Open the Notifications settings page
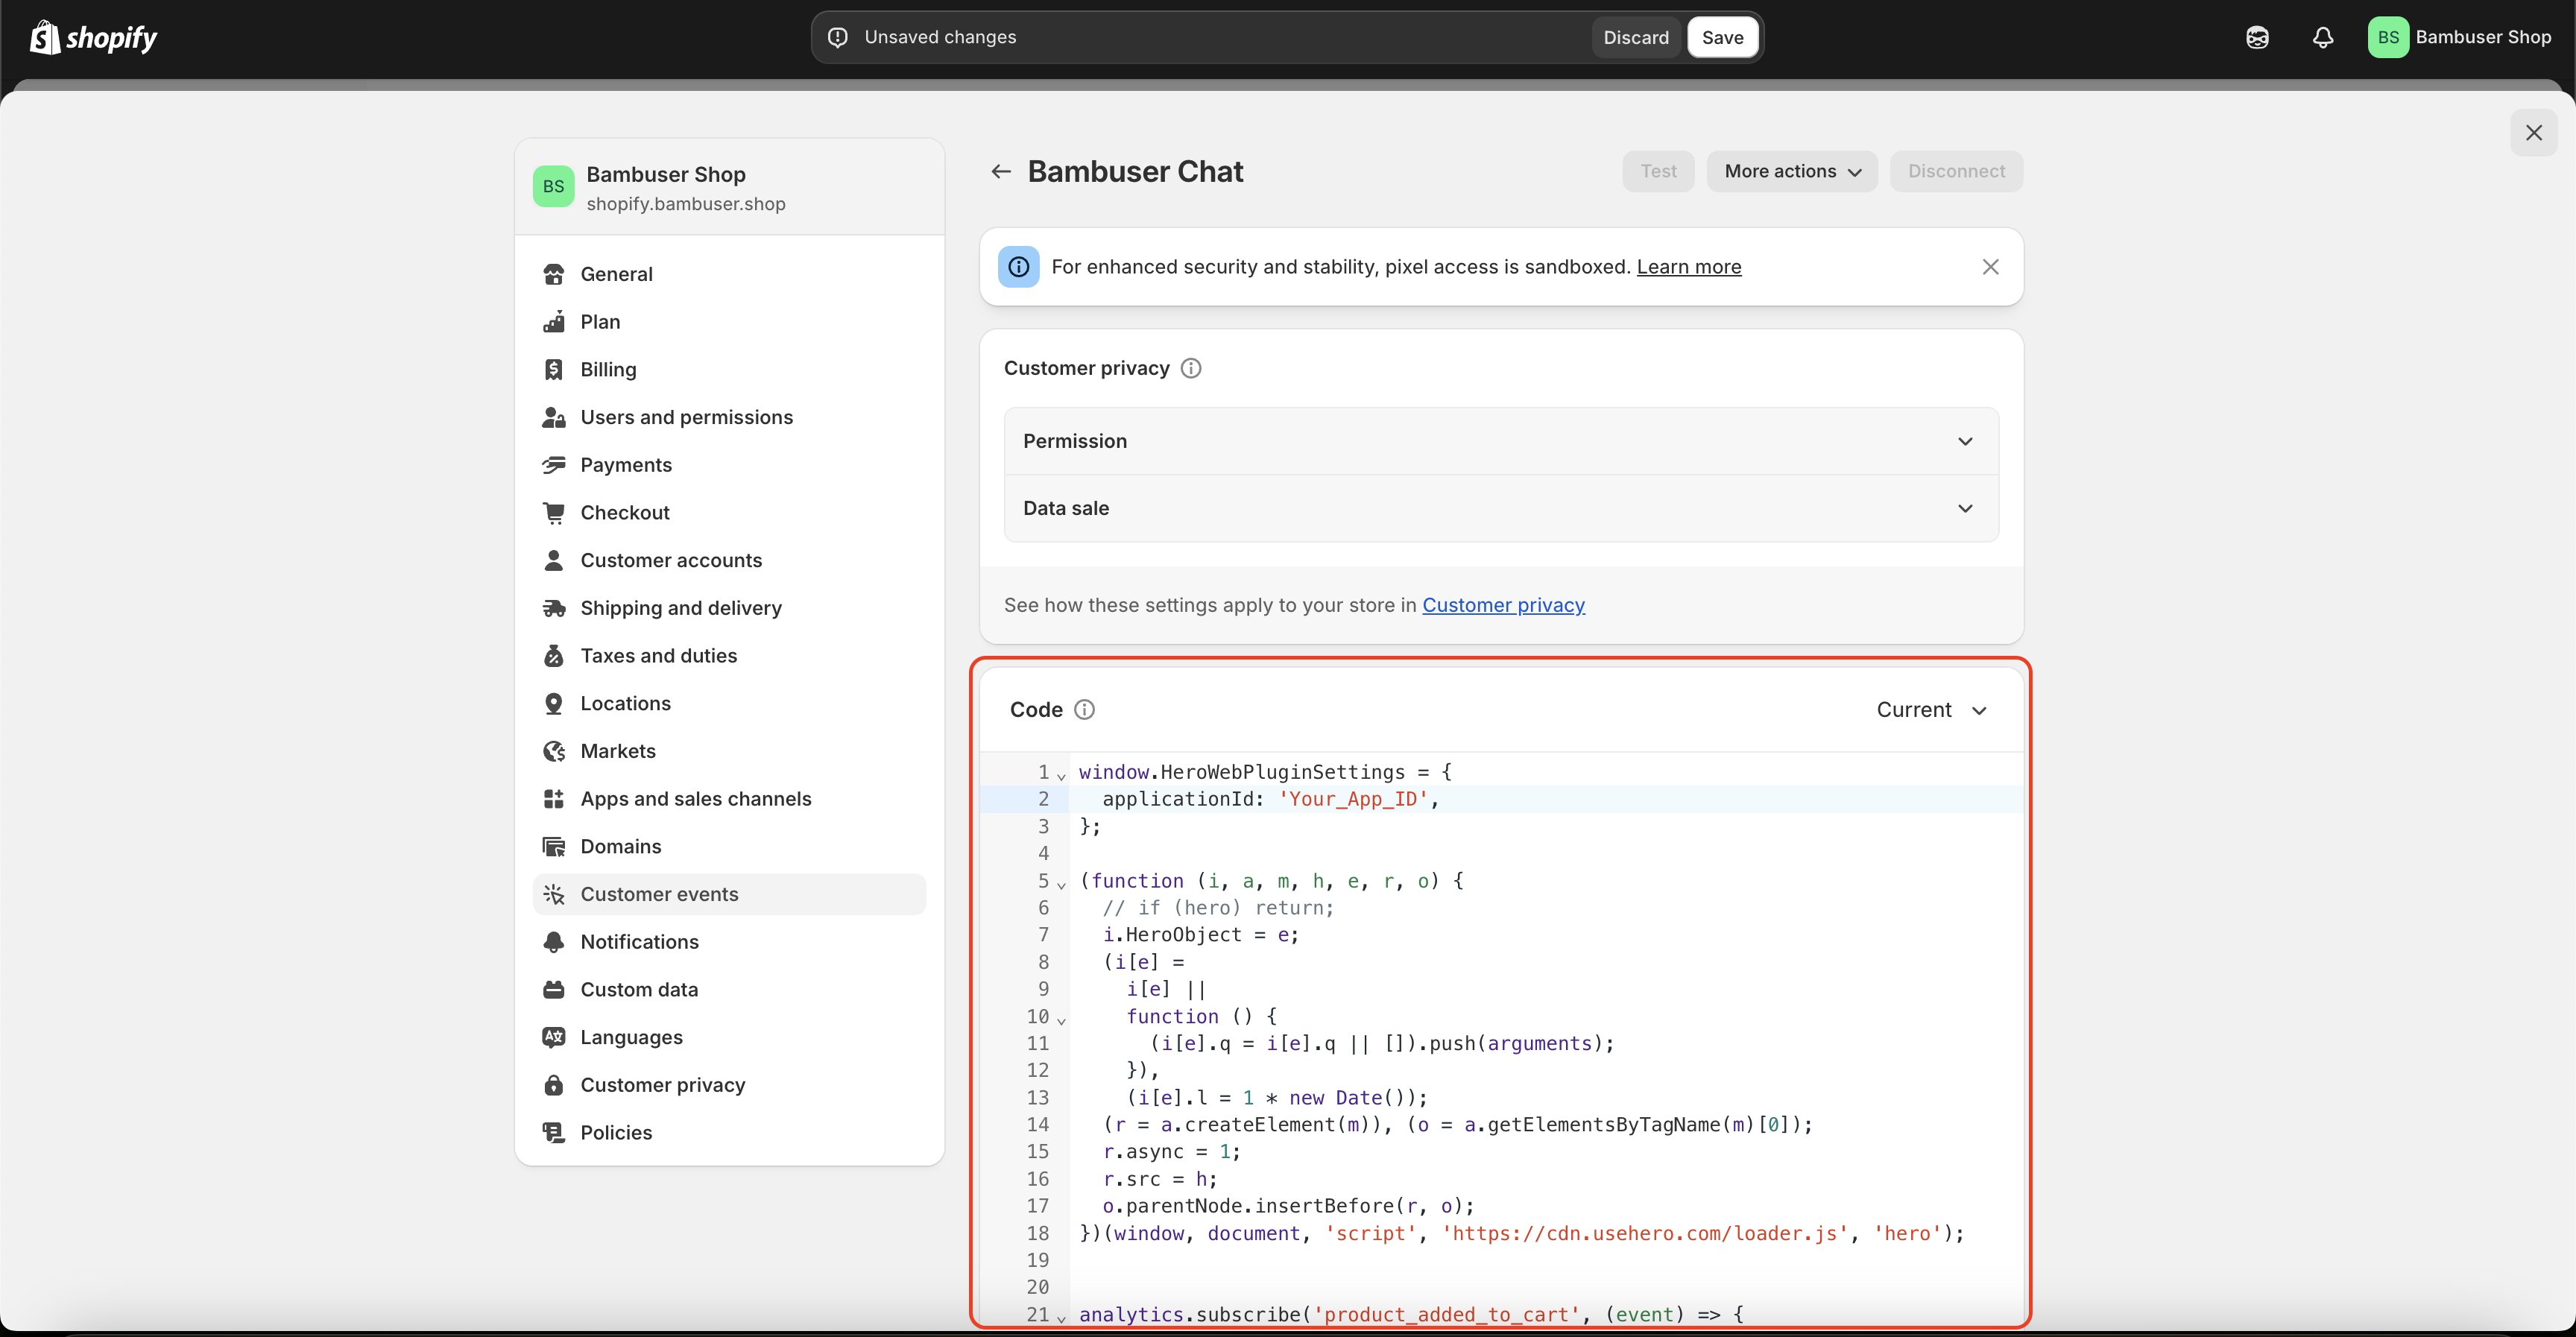The width and height of the screenshot is (2576, 1337). pos(639,942)
